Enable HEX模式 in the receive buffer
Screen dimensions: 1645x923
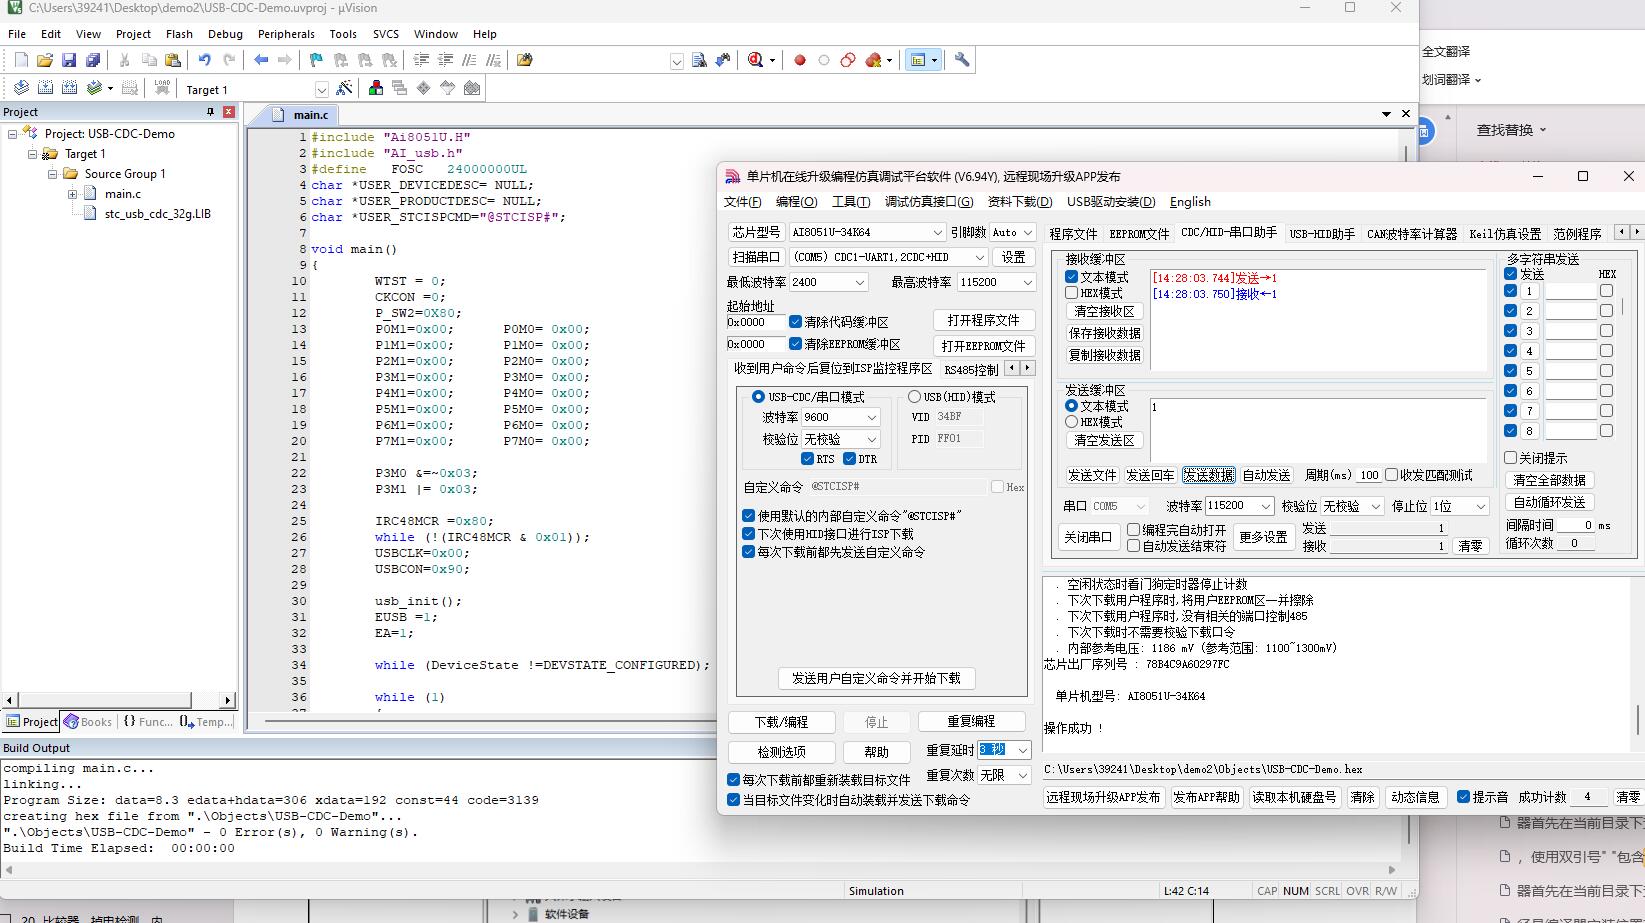1071,293
